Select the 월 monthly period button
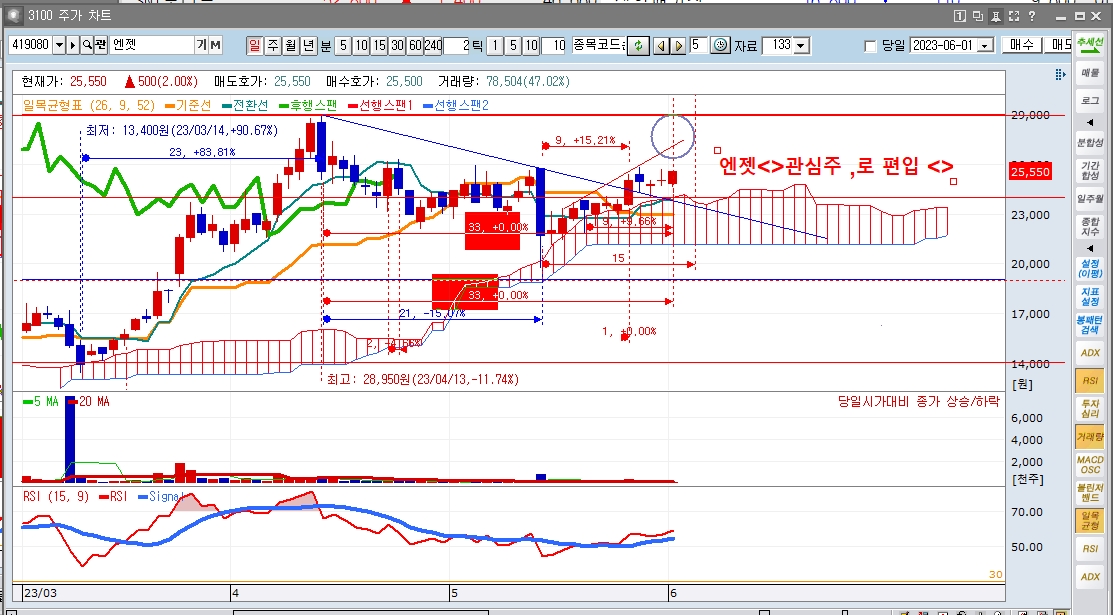Viewport: 1113px width, 615px height. click(x=290, y=45)
